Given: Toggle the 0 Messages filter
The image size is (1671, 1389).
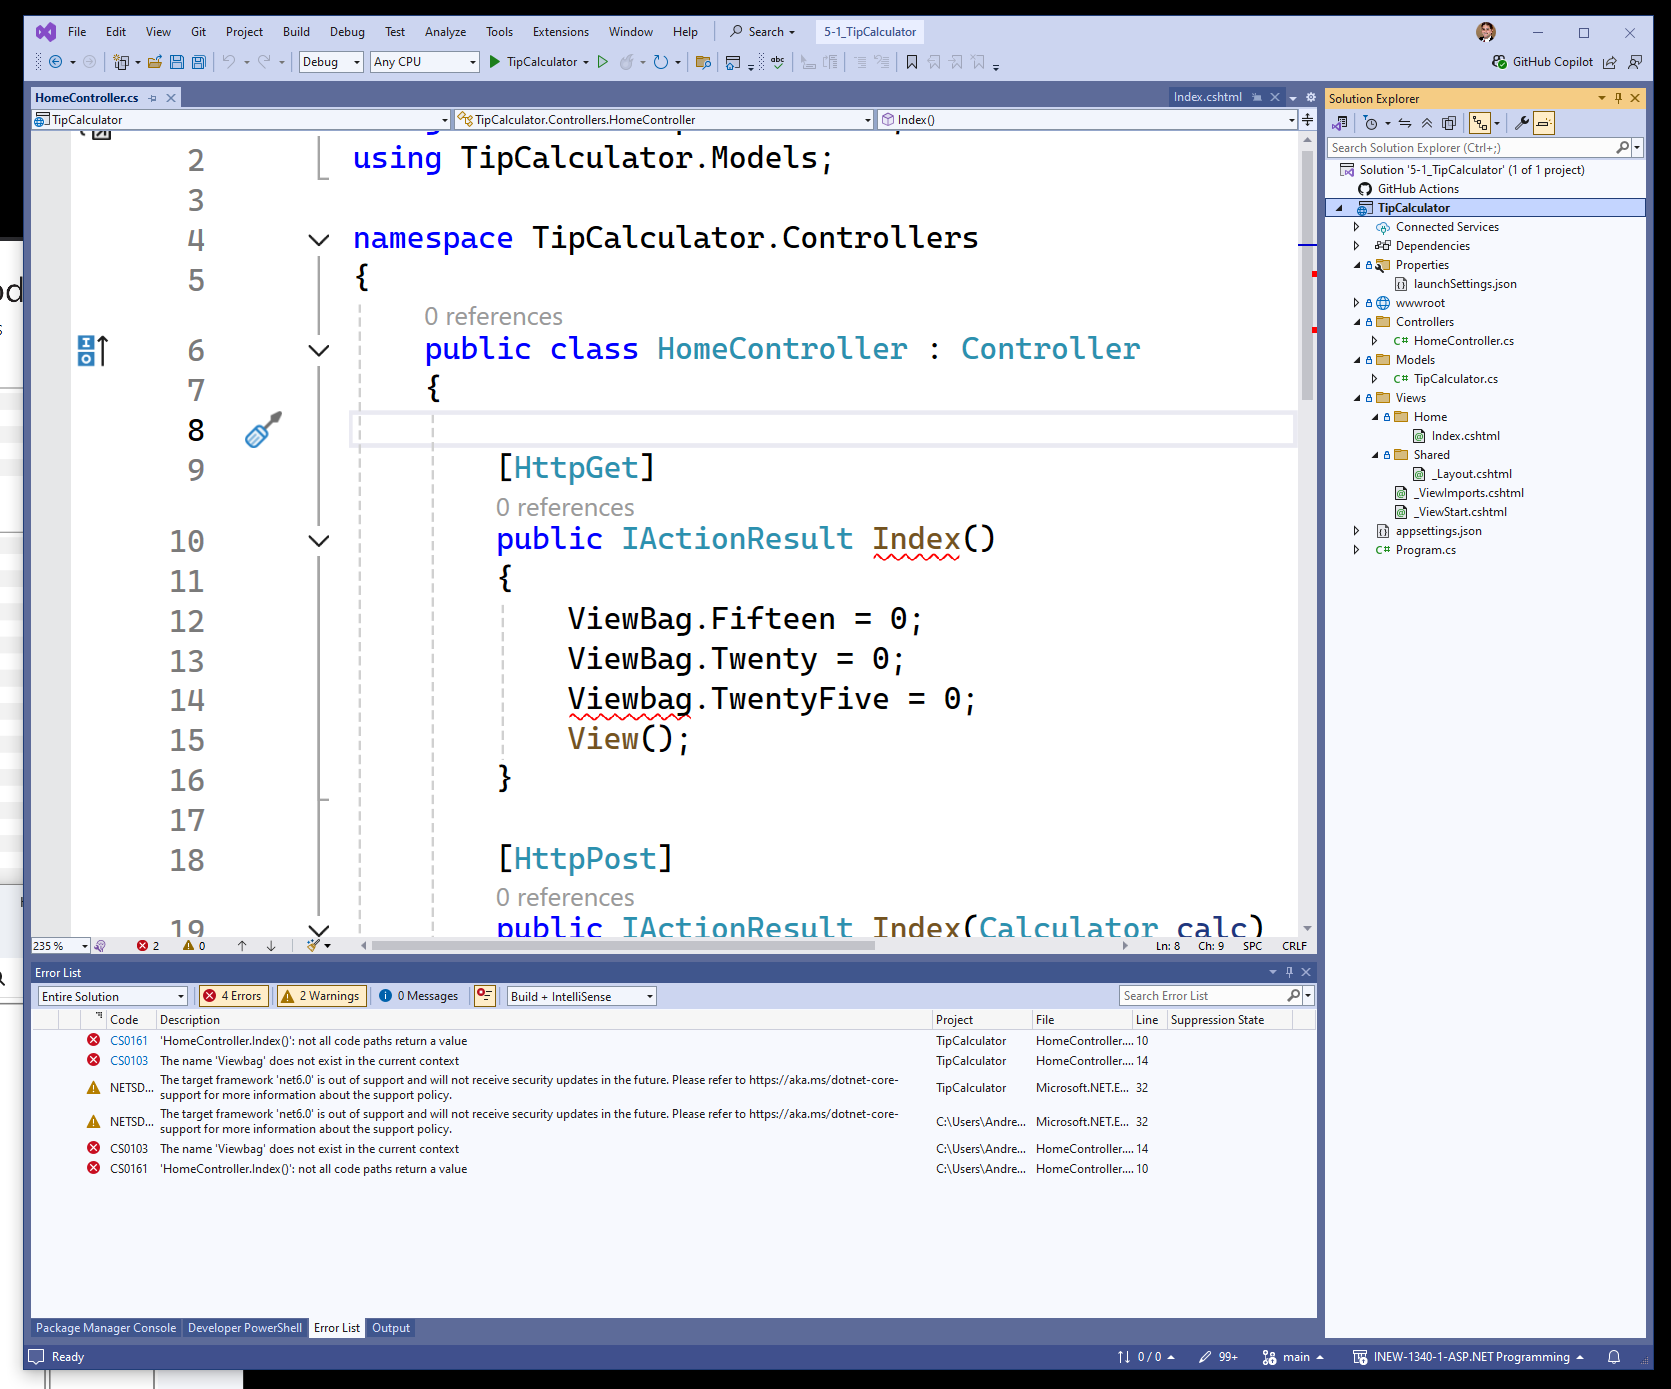Looking at the screenshot, I should click(419, 996).
